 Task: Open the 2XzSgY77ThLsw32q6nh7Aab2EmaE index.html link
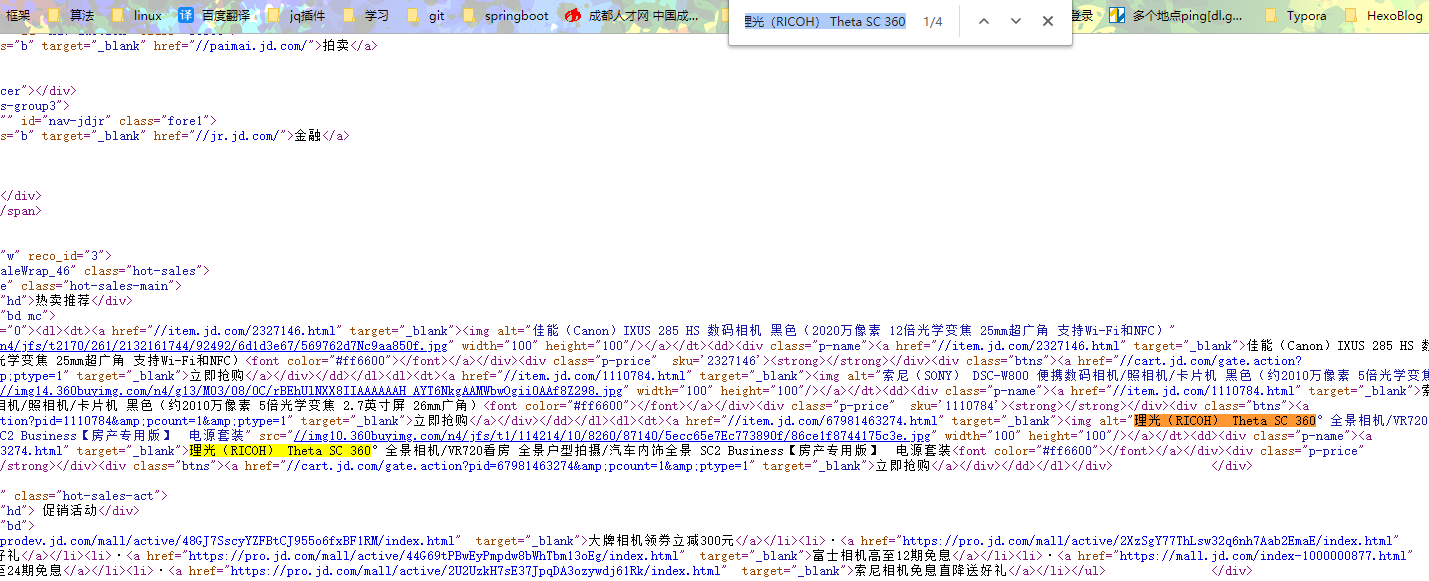click(1145, 541)
